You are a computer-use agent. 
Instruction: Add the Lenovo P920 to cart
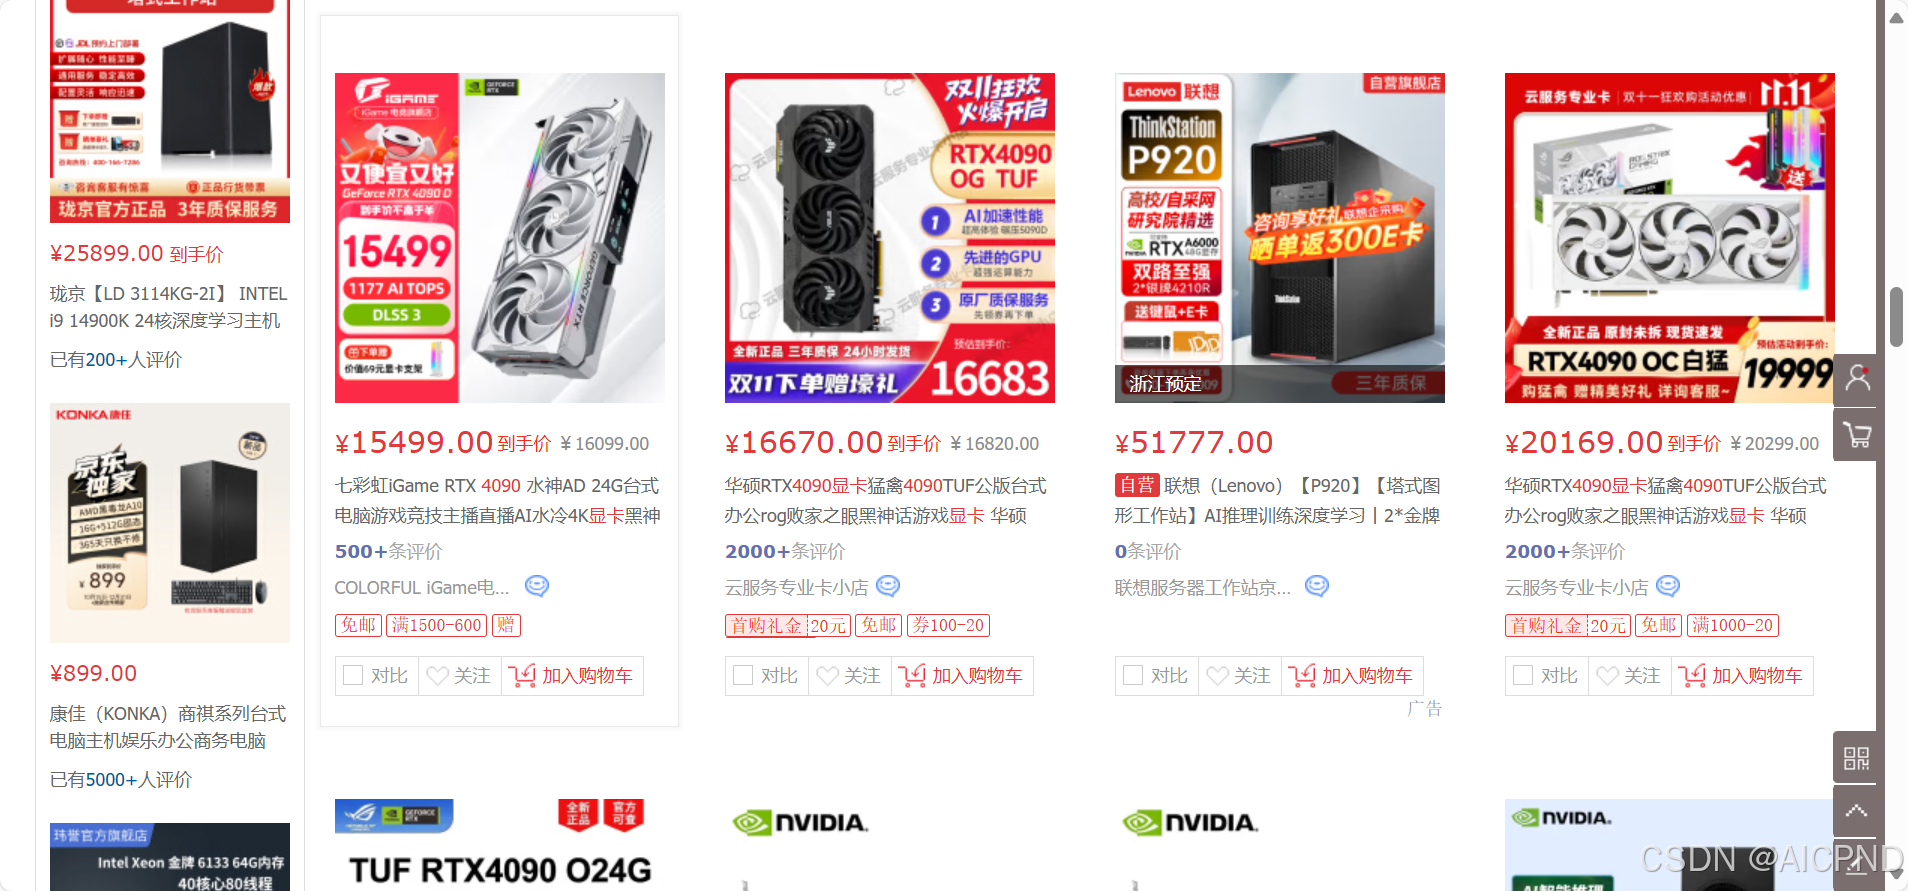[x=1351, y=676]
